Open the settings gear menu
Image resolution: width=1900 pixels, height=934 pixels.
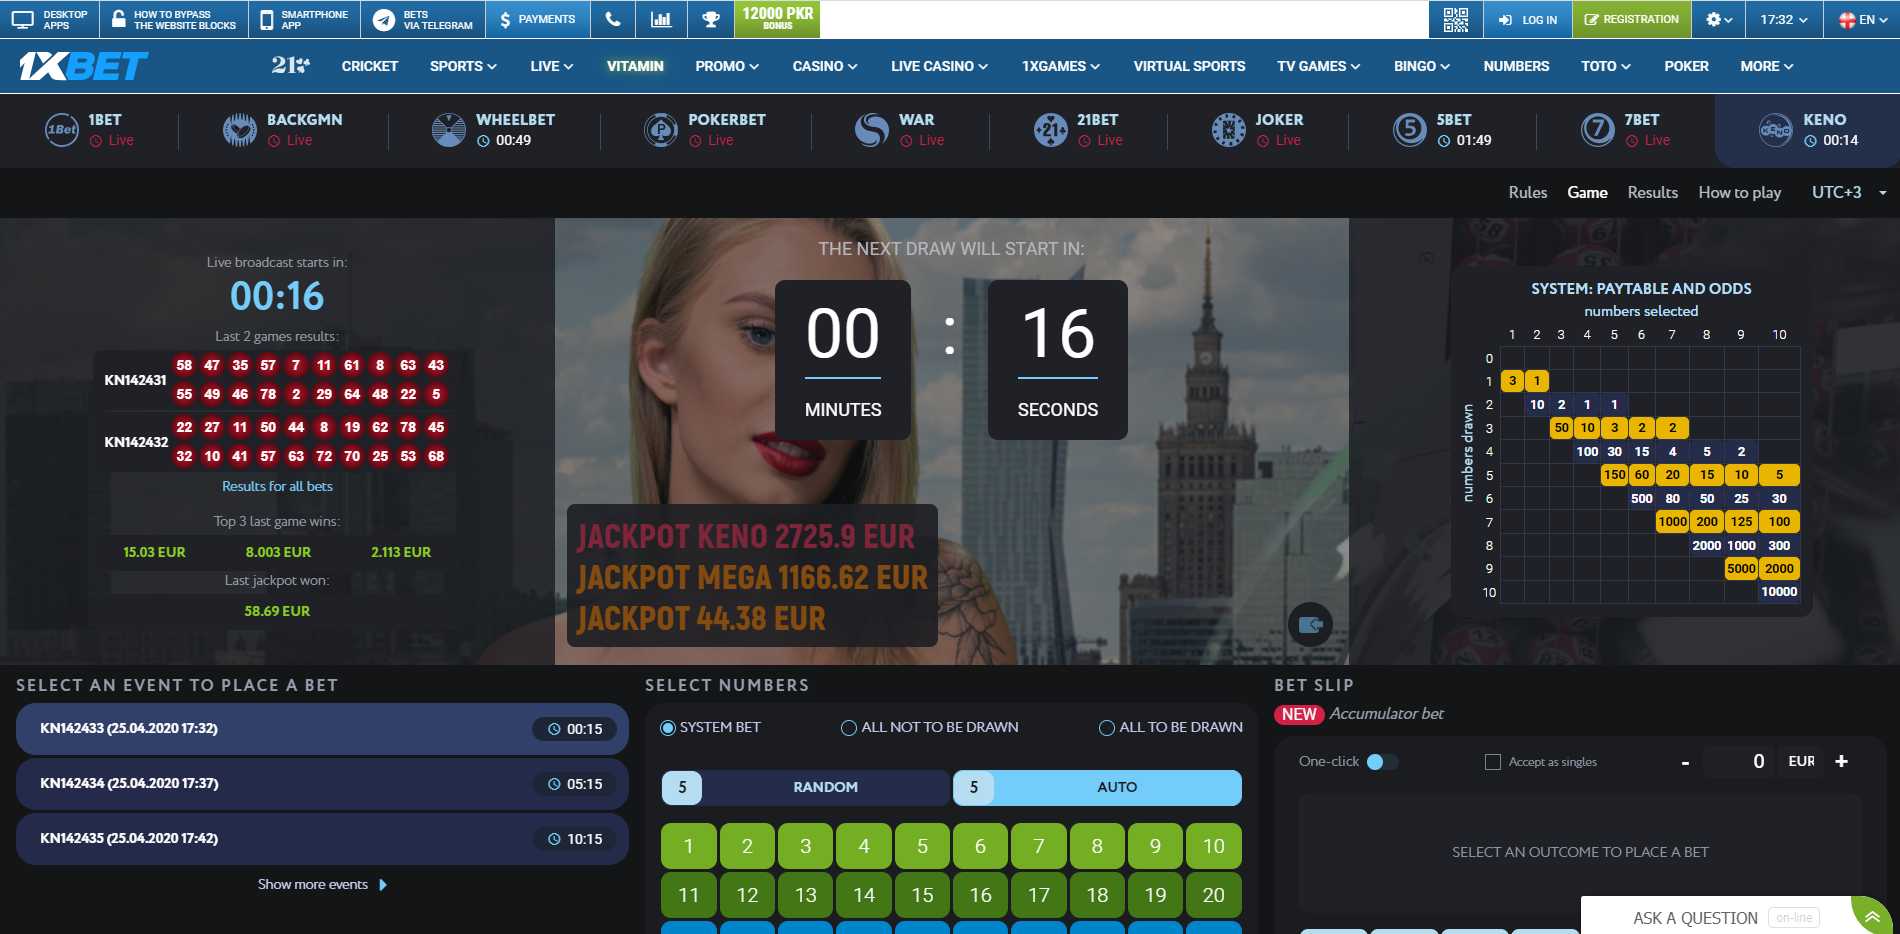pos(1719,19)
